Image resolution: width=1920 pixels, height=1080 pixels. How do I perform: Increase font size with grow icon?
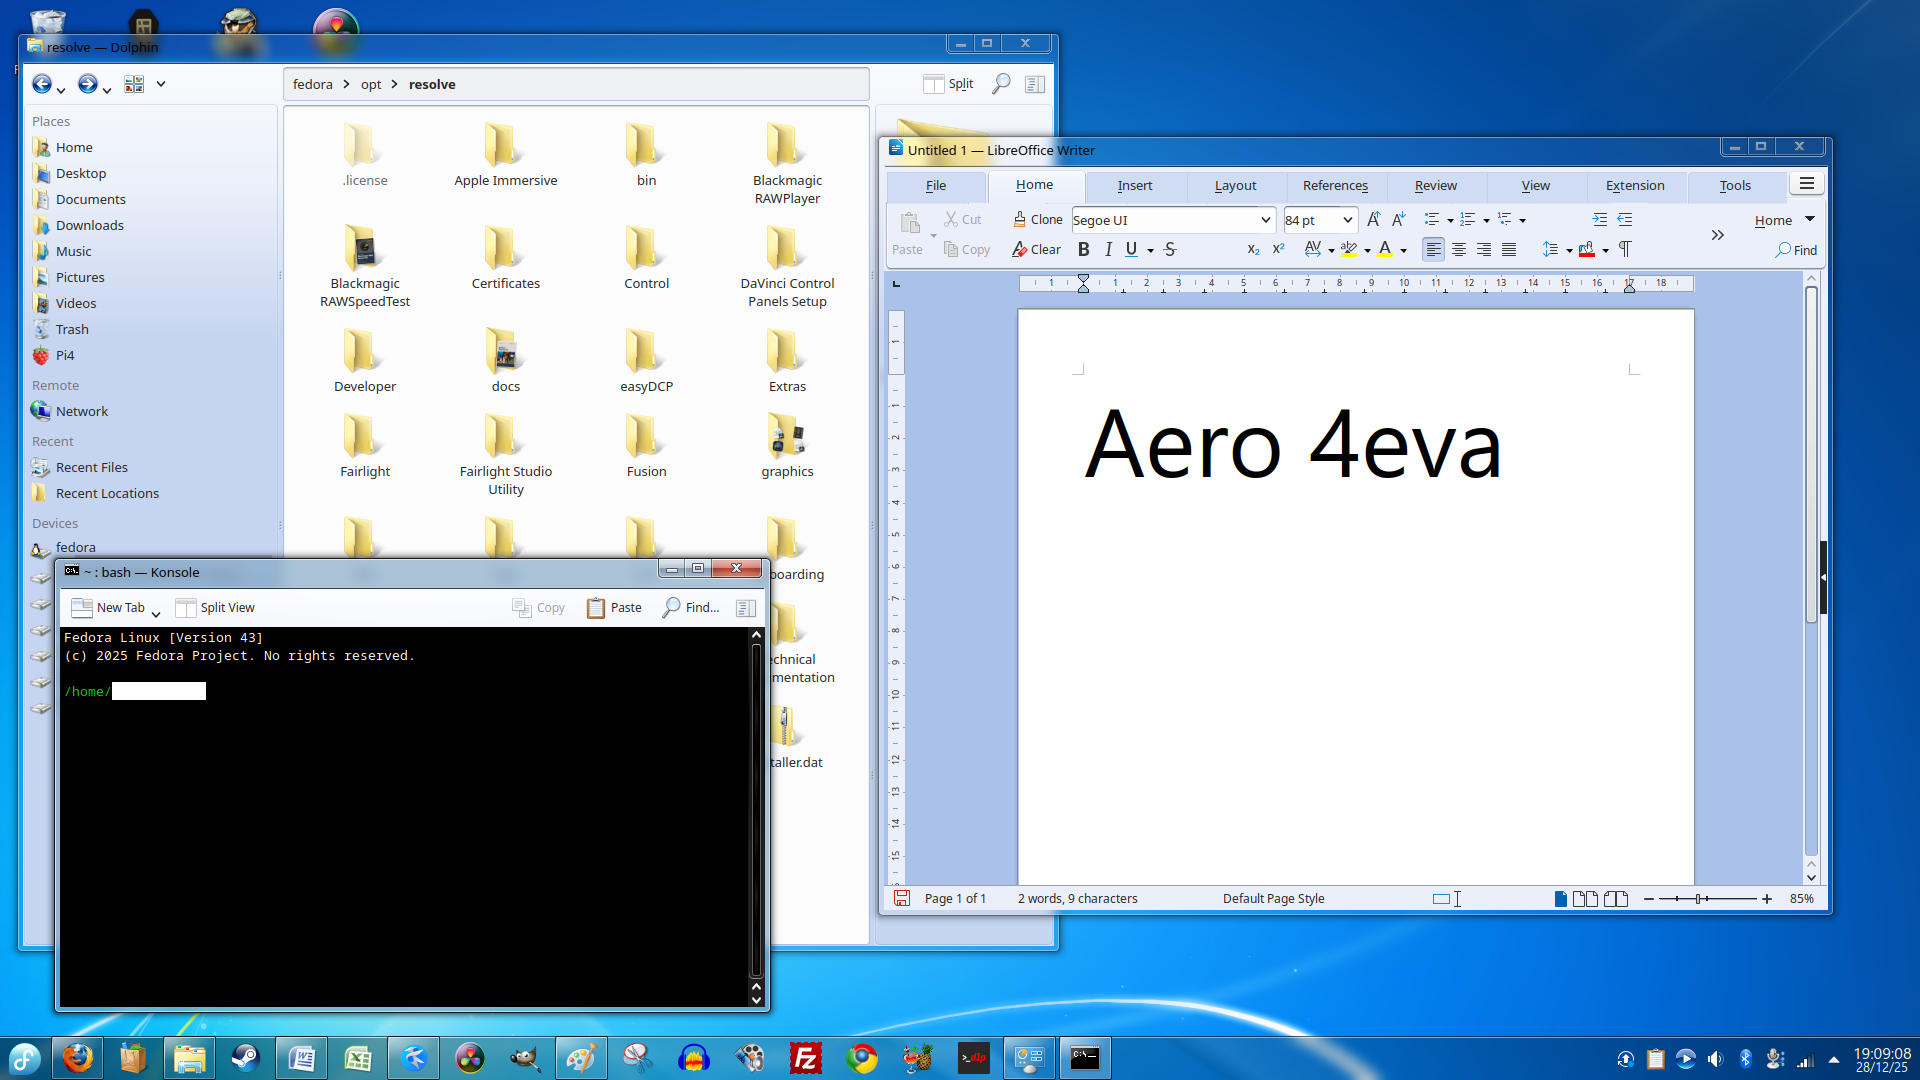click(x=1373, y=220)
